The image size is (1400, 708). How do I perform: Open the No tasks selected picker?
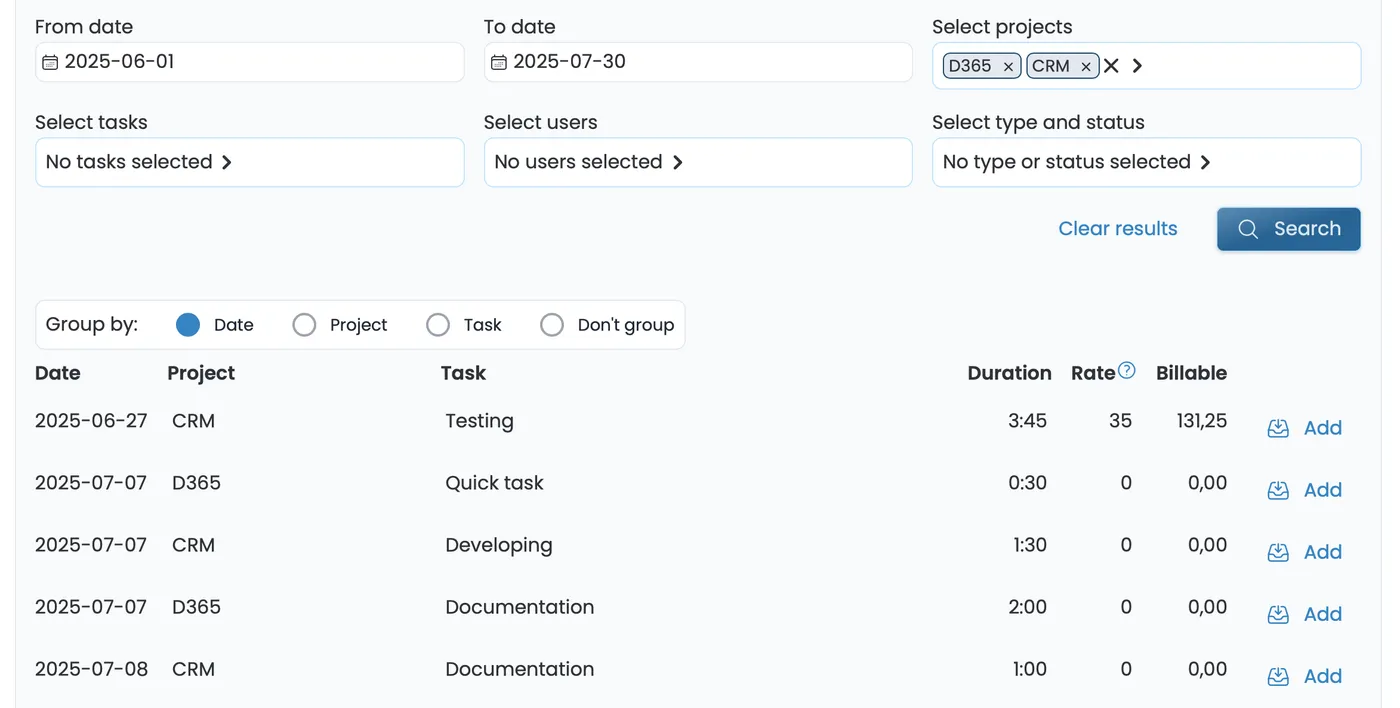[250, 162]
